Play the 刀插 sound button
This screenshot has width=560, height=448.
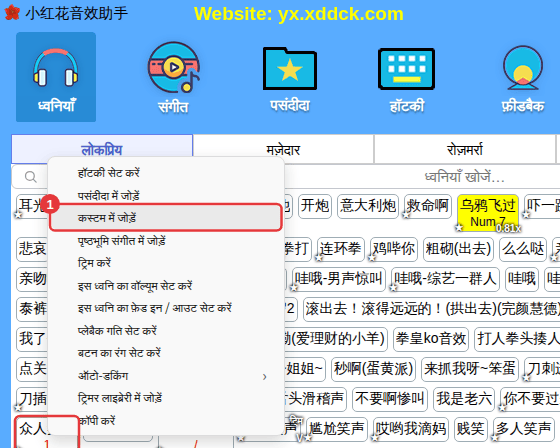[32, 399]
